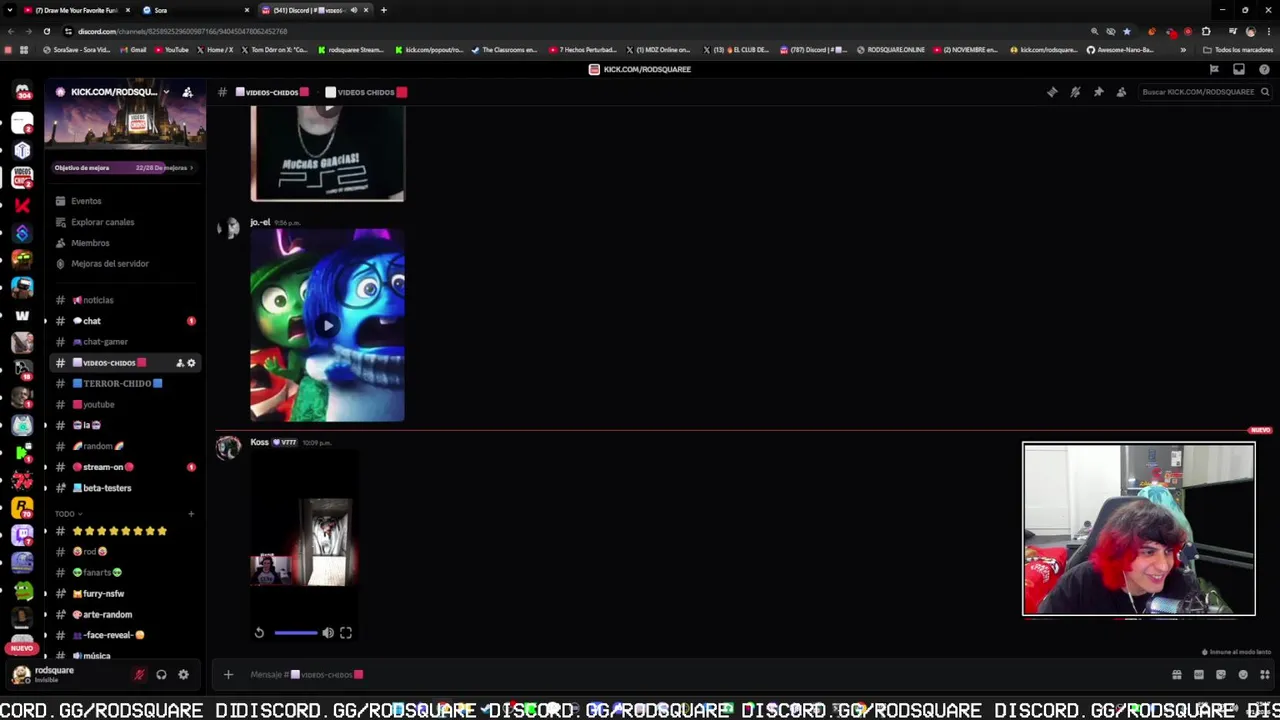Click the replay icon on Koss video
The width and height of the screenshot is (1280, 720).
[259, 632]
